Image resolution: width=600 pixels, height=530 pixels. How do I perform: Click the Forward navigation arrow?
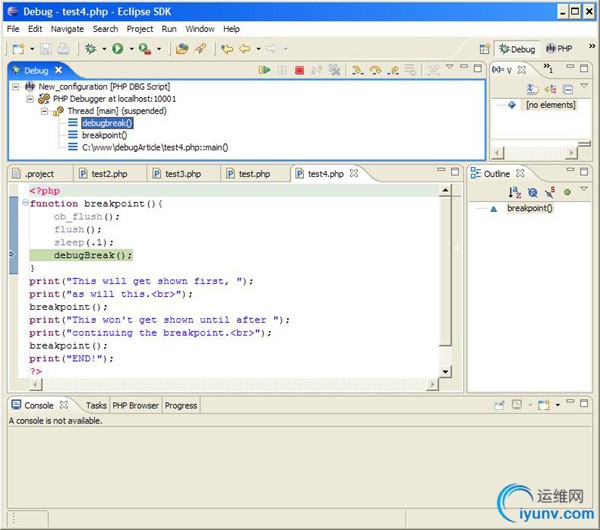pos(272,49)
